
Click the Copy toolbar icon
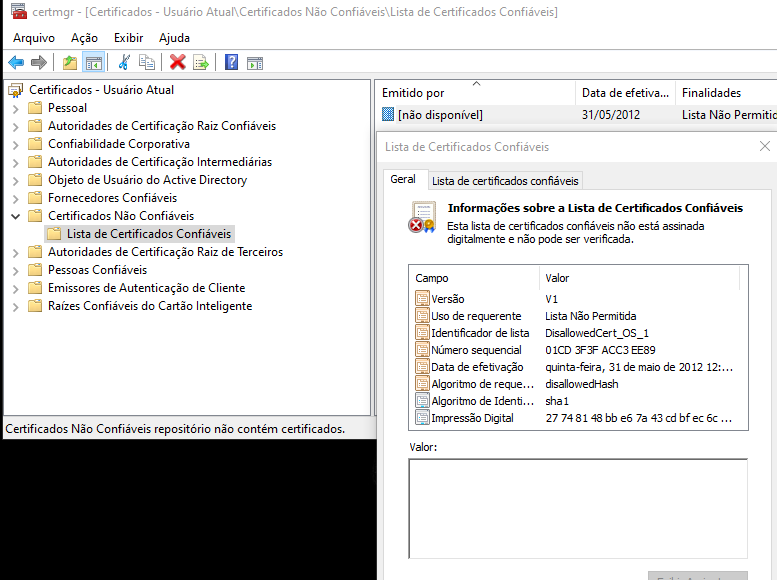point(147,62)
